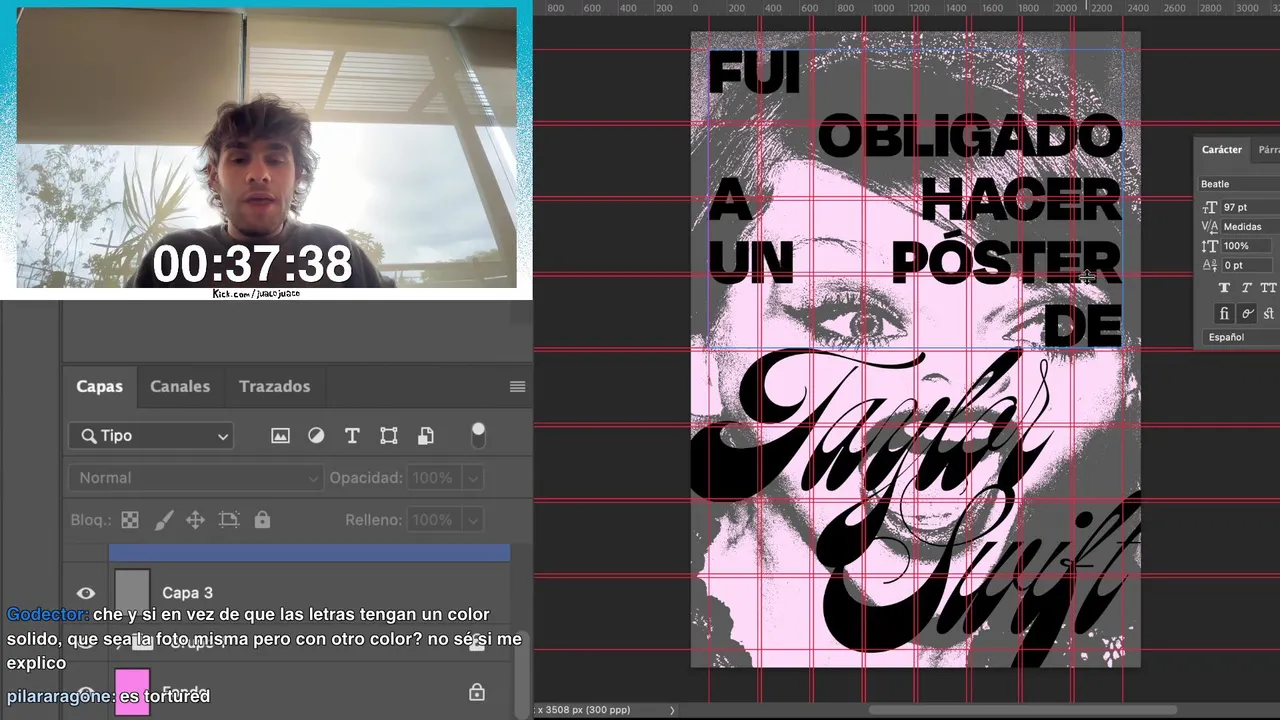This screenshot has height=720, width=1280.
Task: Click the Opacidad 100% field
Action: (x=435, y=478)
